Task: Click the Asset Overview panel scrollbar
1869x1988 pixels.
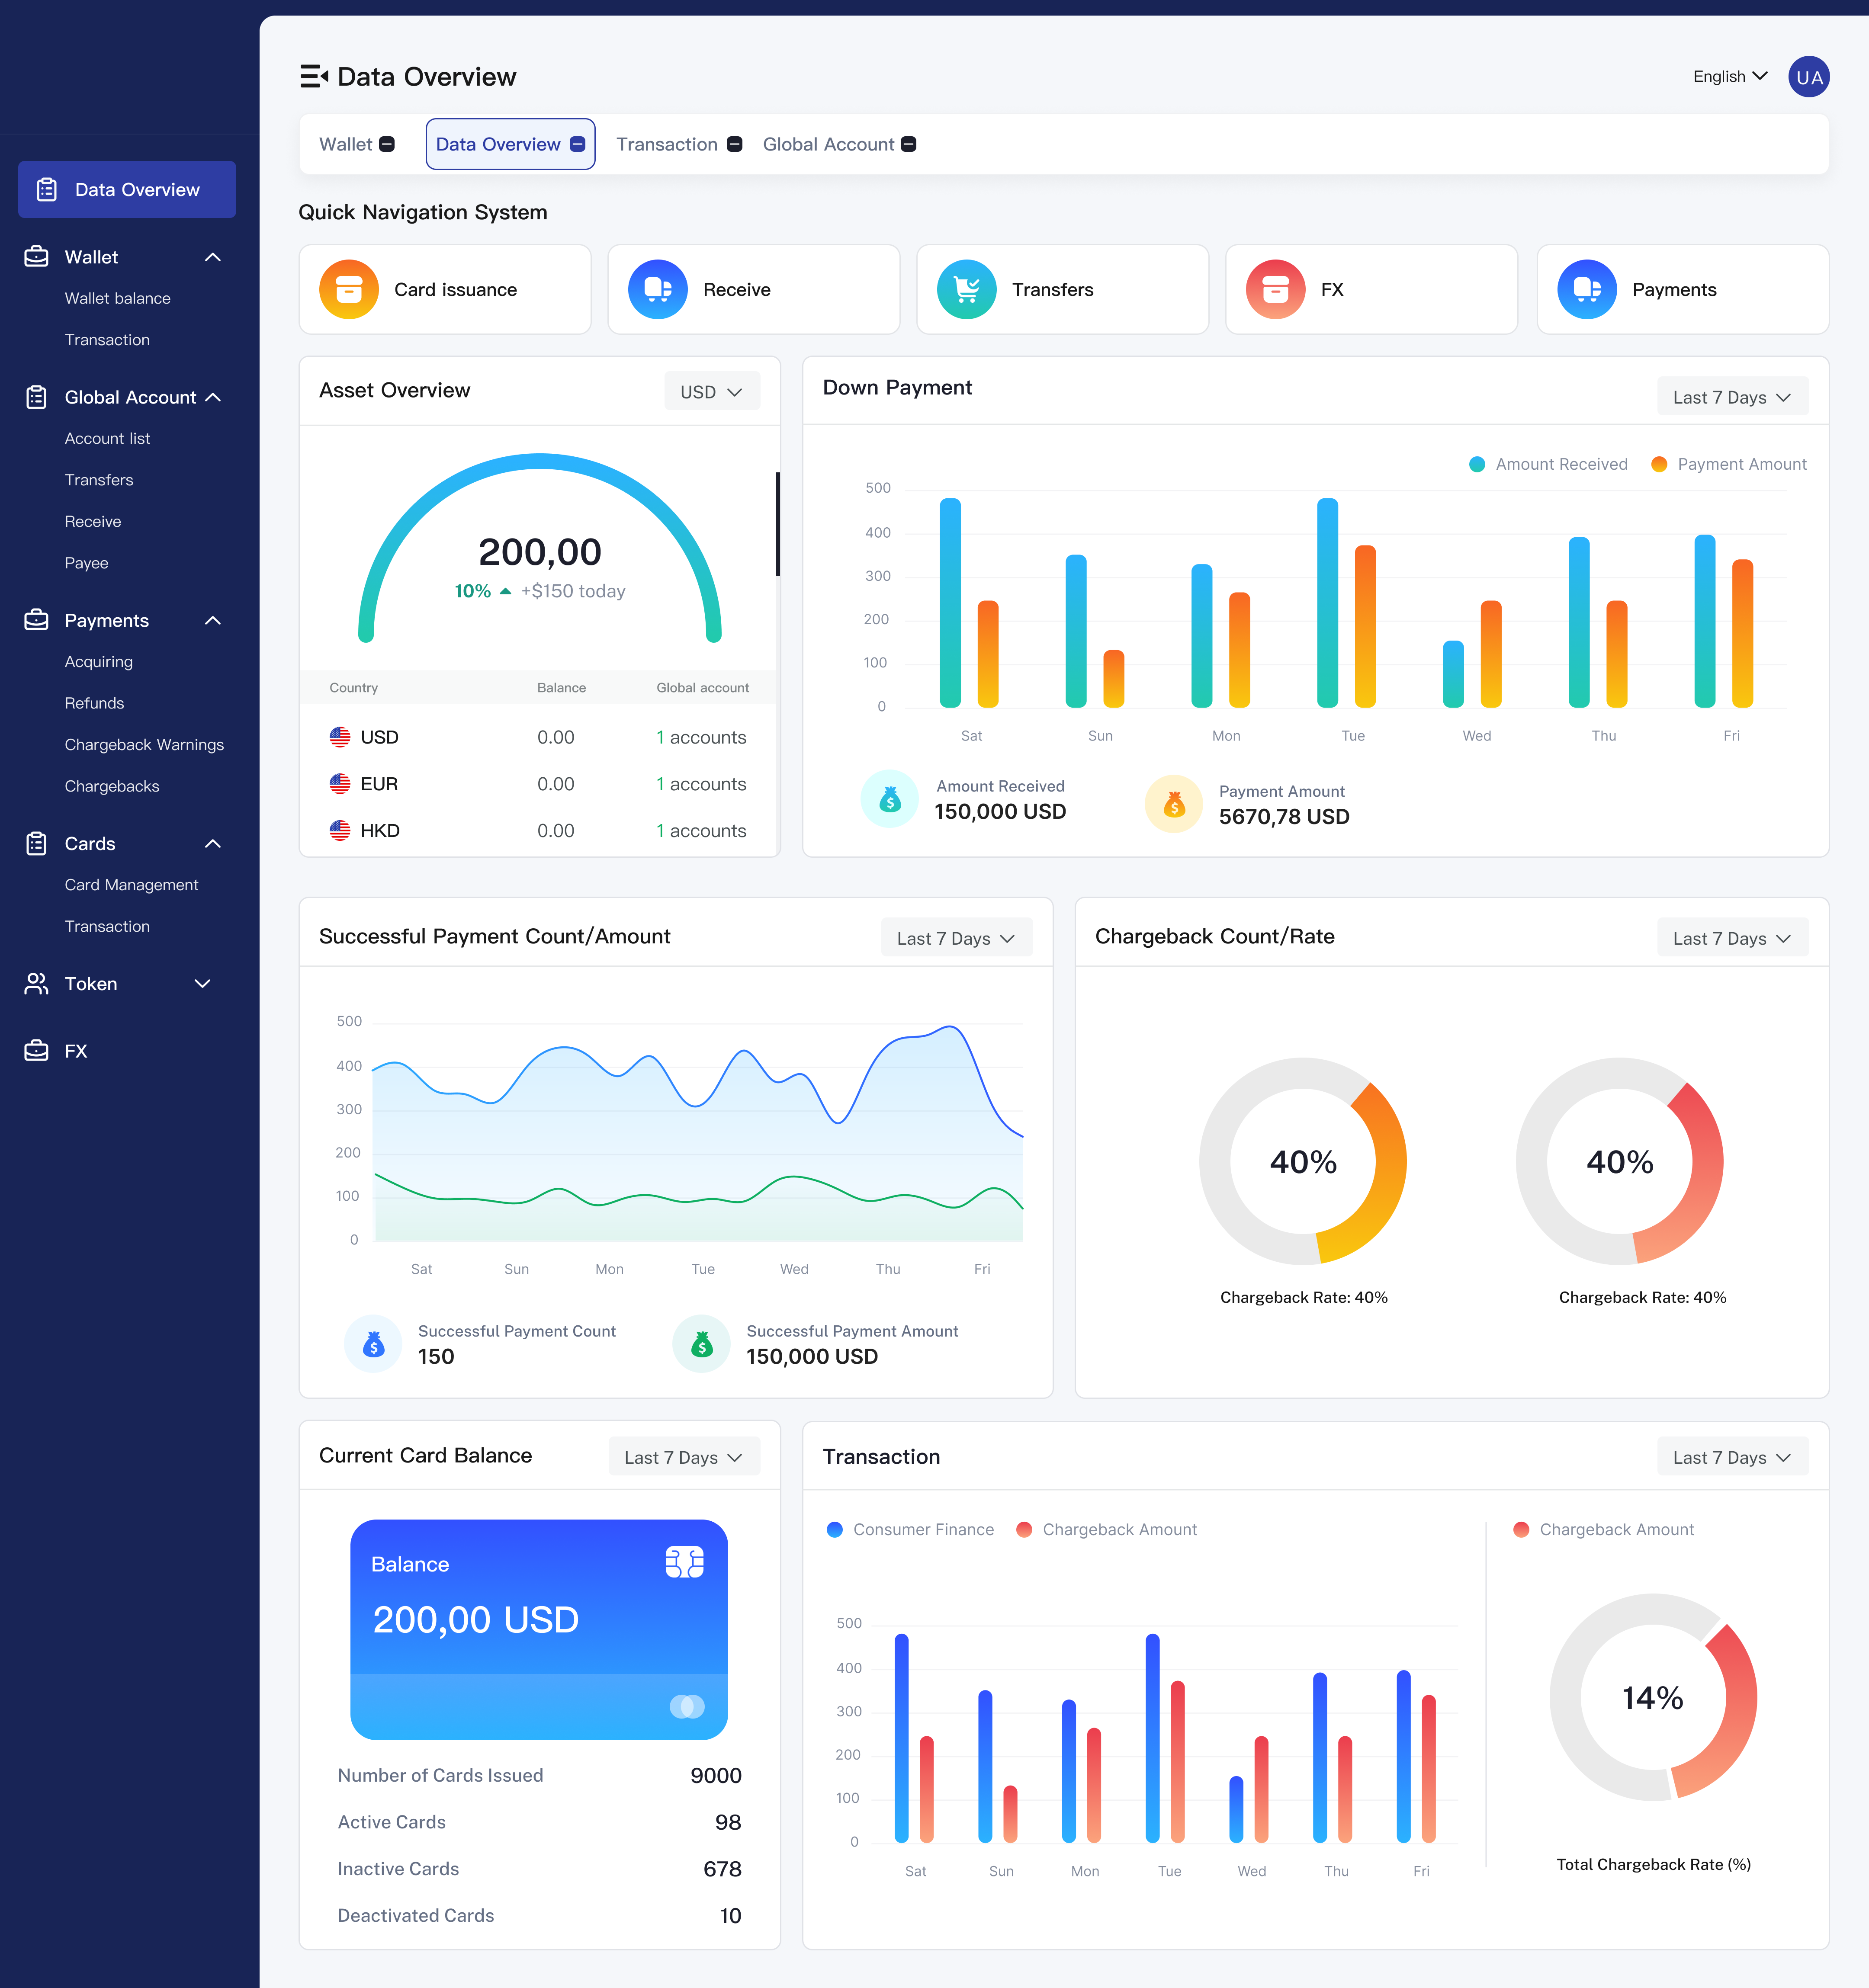Action: tap(777, 524)
